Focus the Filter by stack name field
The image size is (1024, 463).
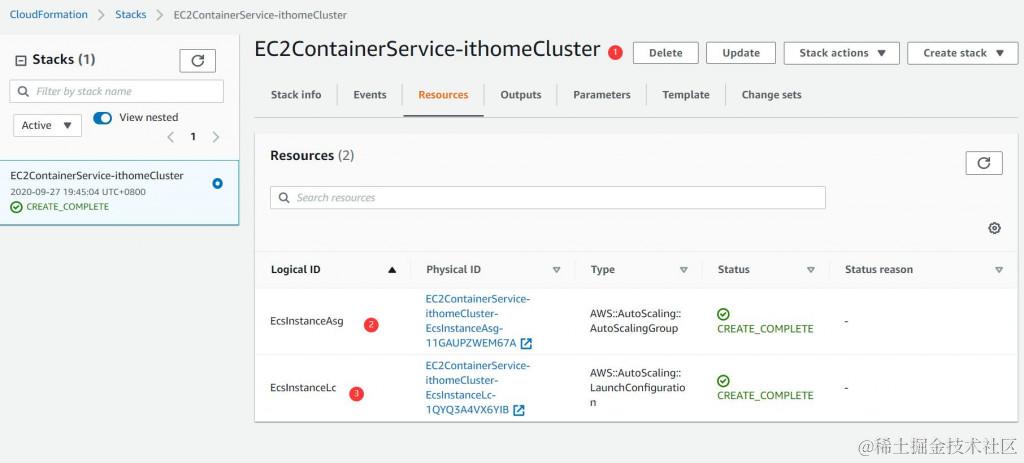pyautogui.click(x=116, y=91)
